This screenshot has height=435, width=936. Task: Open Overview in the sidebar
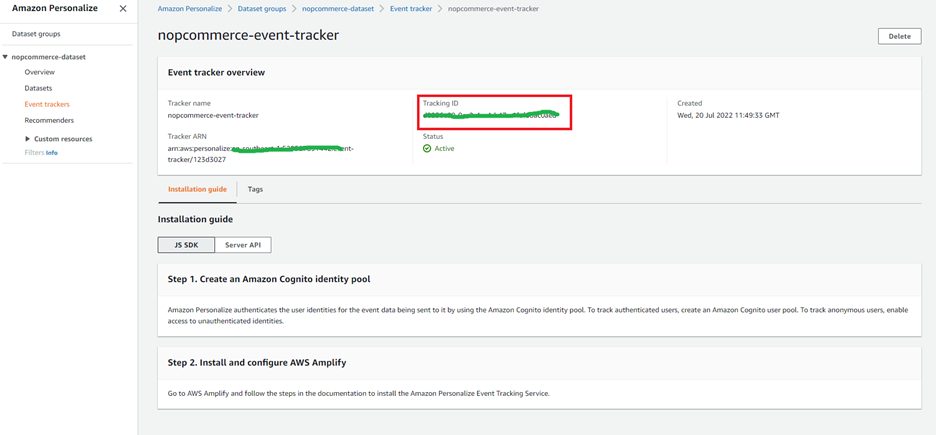coord(39,72)
